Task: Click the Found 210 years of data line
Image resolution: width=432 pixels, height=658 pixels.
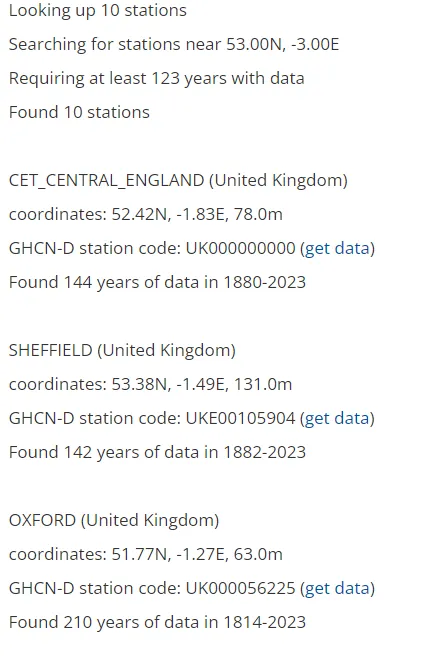Action: click(x=157, y=622)
